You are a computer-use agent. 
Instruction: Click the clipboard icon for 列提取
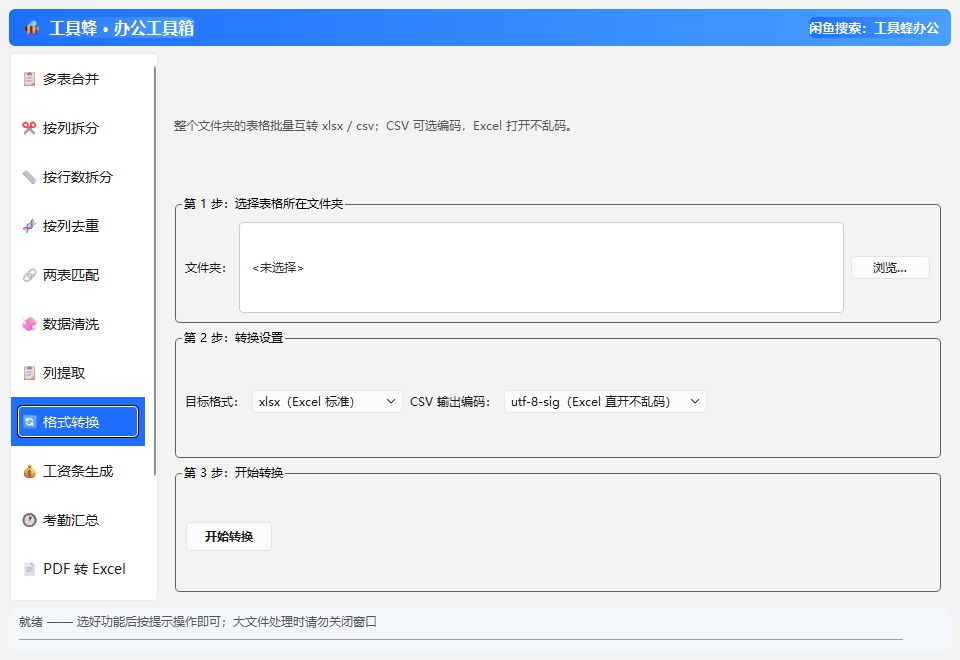29,373
